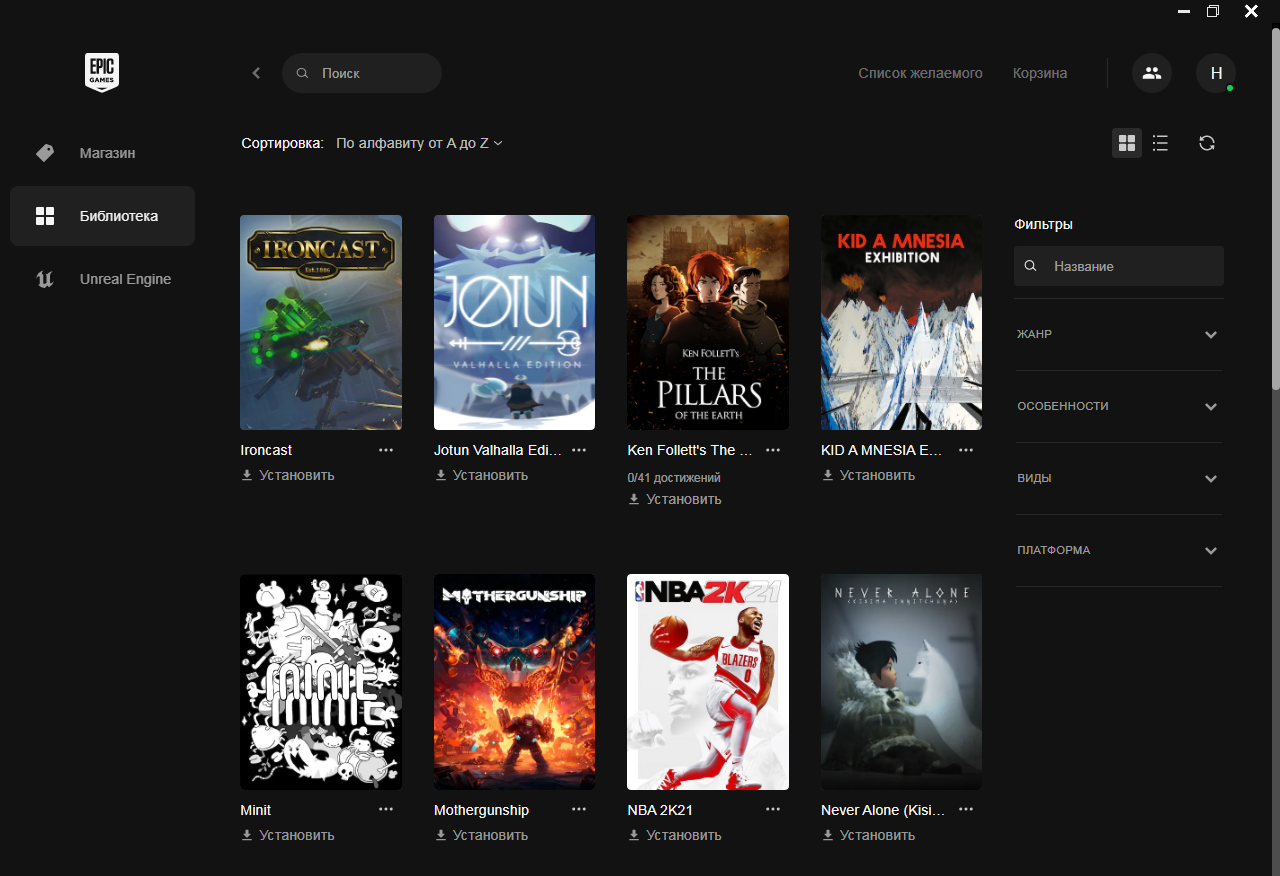The image size is (1280, 876).
Task: Open options menu for NBA 2K21
Action: pos(773,809)
